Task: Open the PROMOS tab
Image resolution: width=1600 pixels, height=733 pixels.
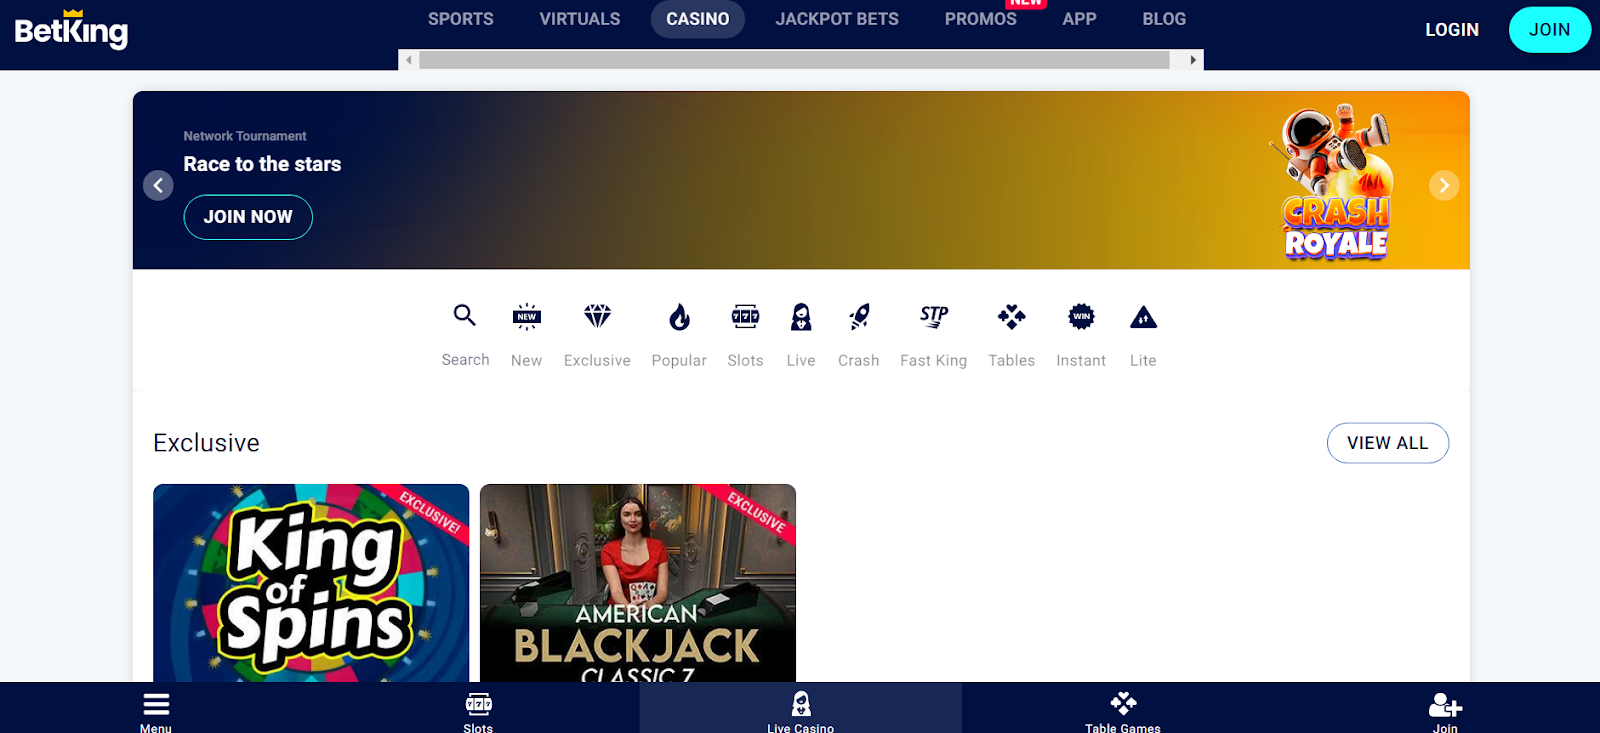Action: [x=981, y=19]
